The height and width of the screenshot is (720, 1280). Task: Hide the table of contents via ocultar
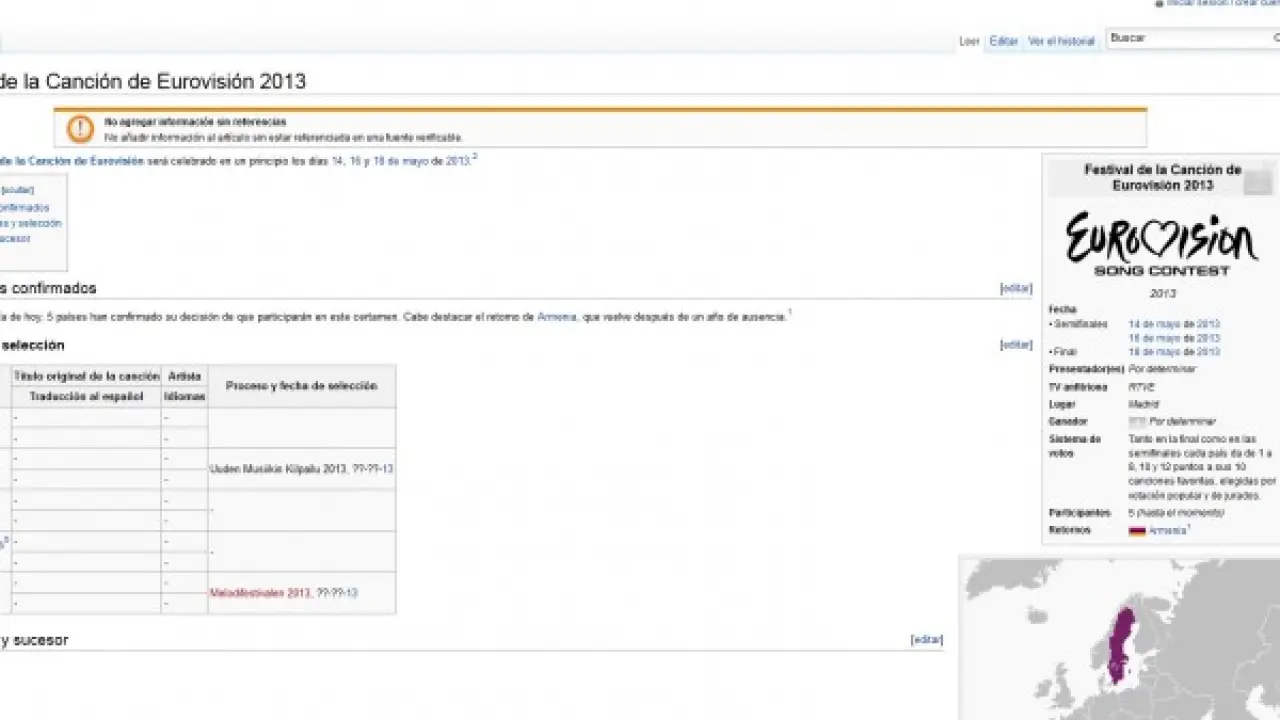(17, 190)
